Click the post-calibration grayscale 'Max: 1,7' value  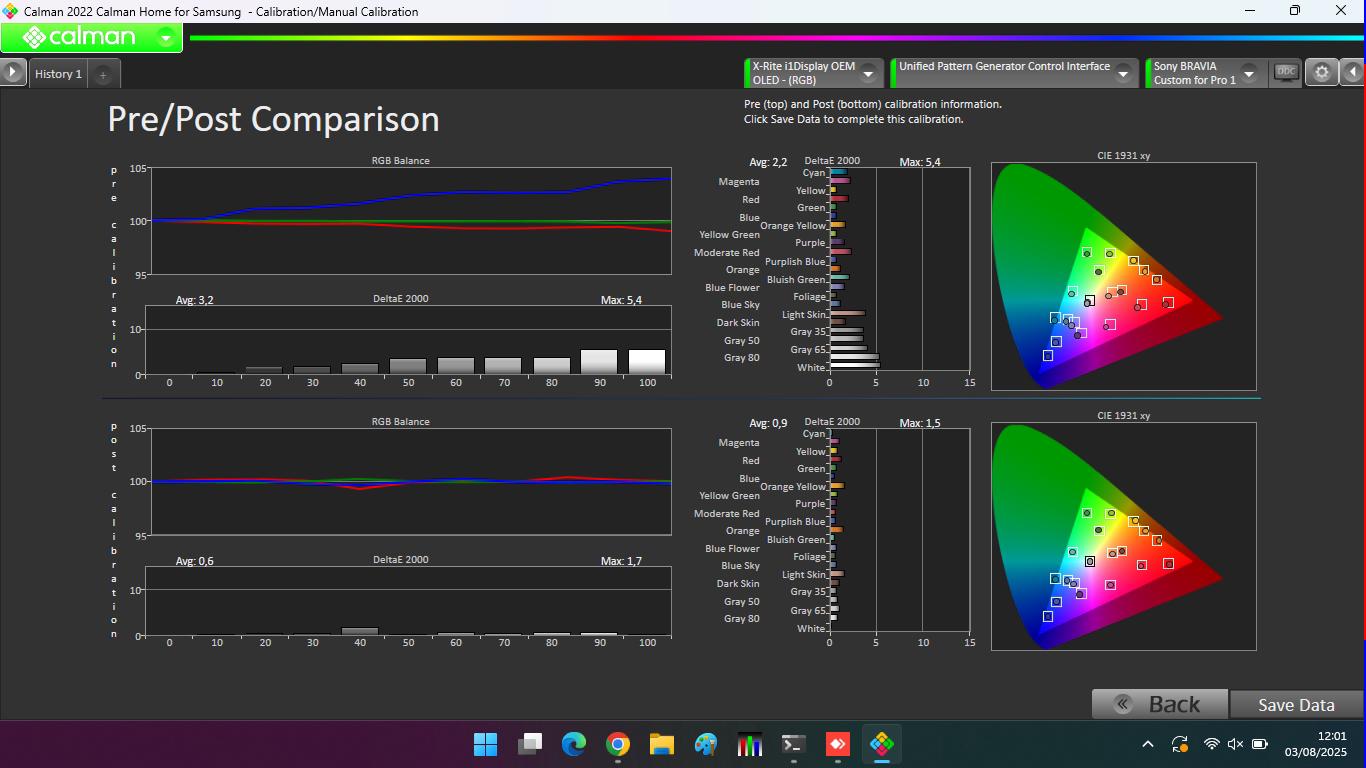click(621, 561)
